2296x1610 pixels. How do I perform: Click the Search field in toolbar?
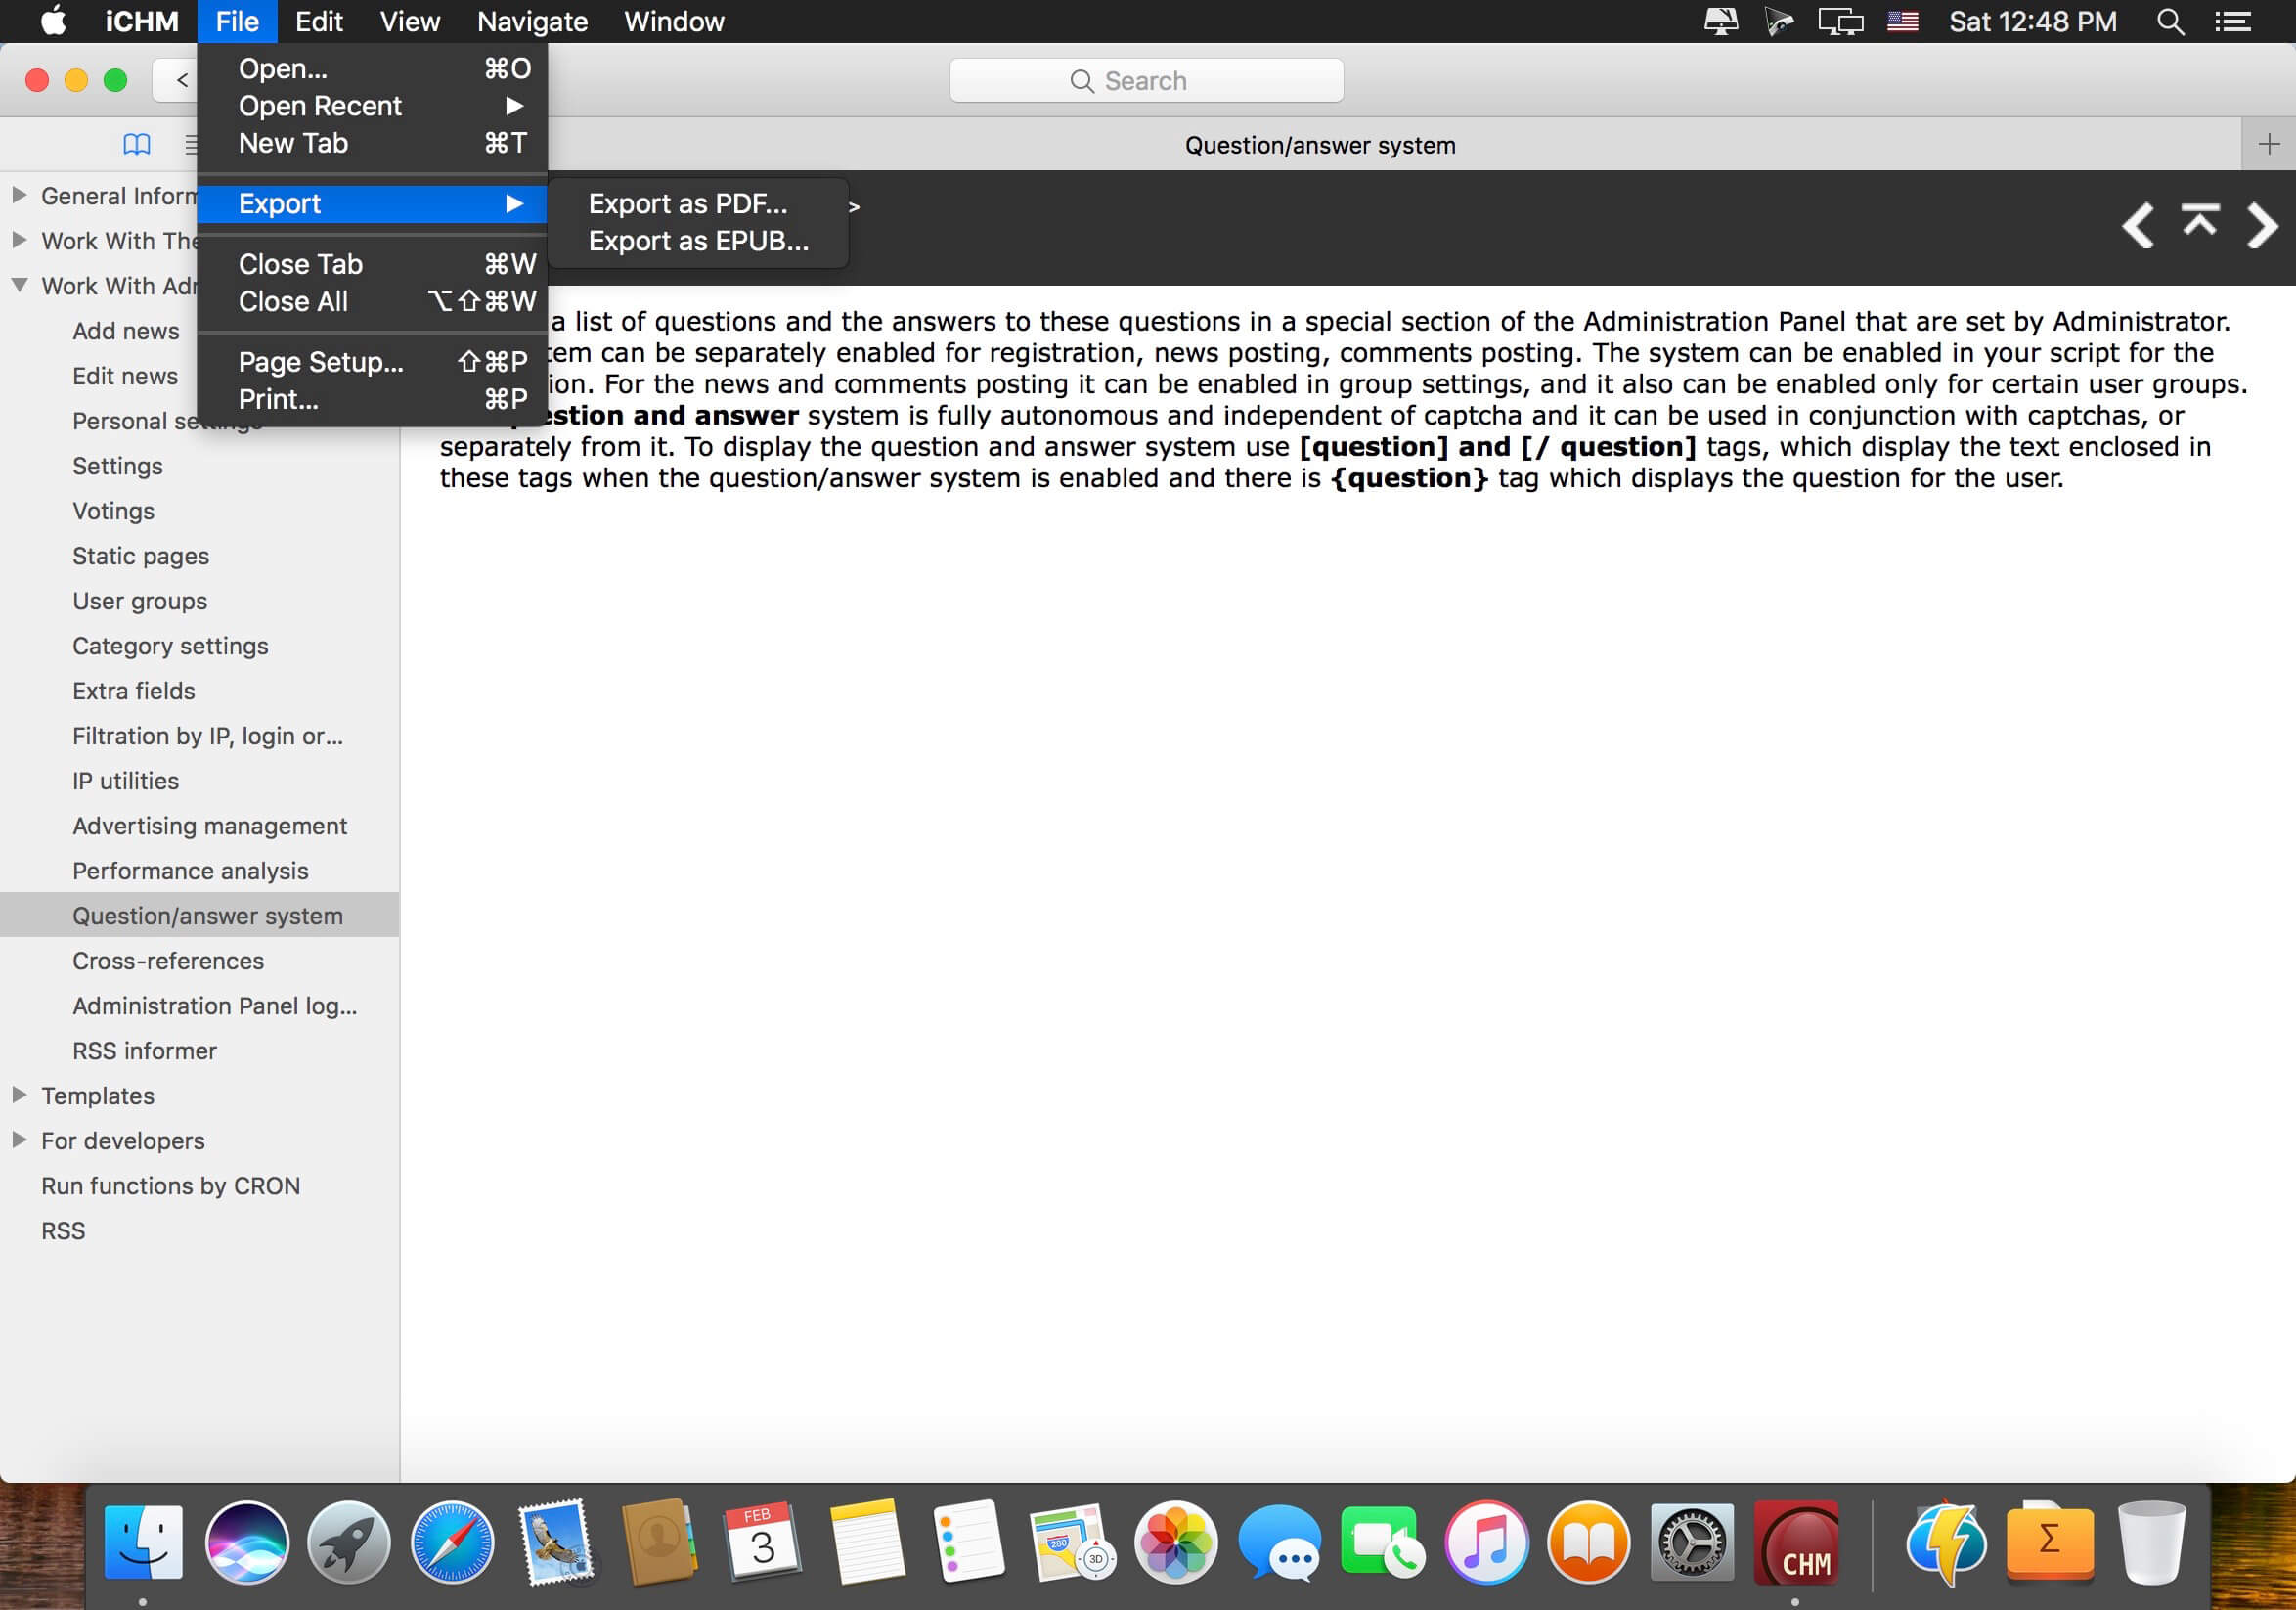click(1150, 80)
